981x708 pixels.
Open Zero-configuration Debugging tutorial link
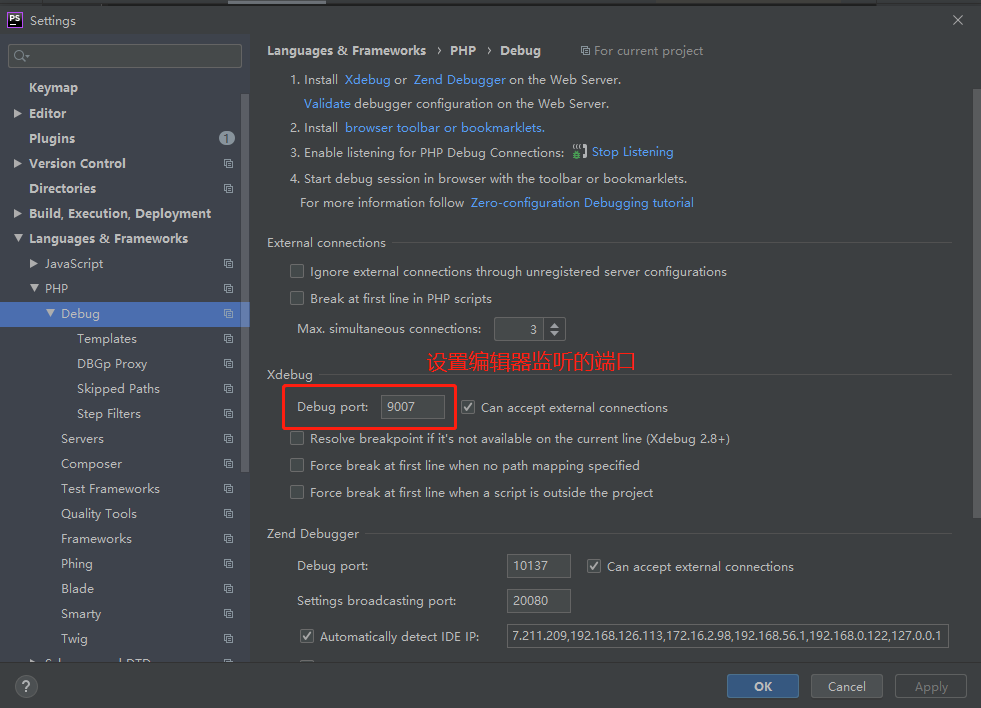pyautogui.click(x=582, y=203)
